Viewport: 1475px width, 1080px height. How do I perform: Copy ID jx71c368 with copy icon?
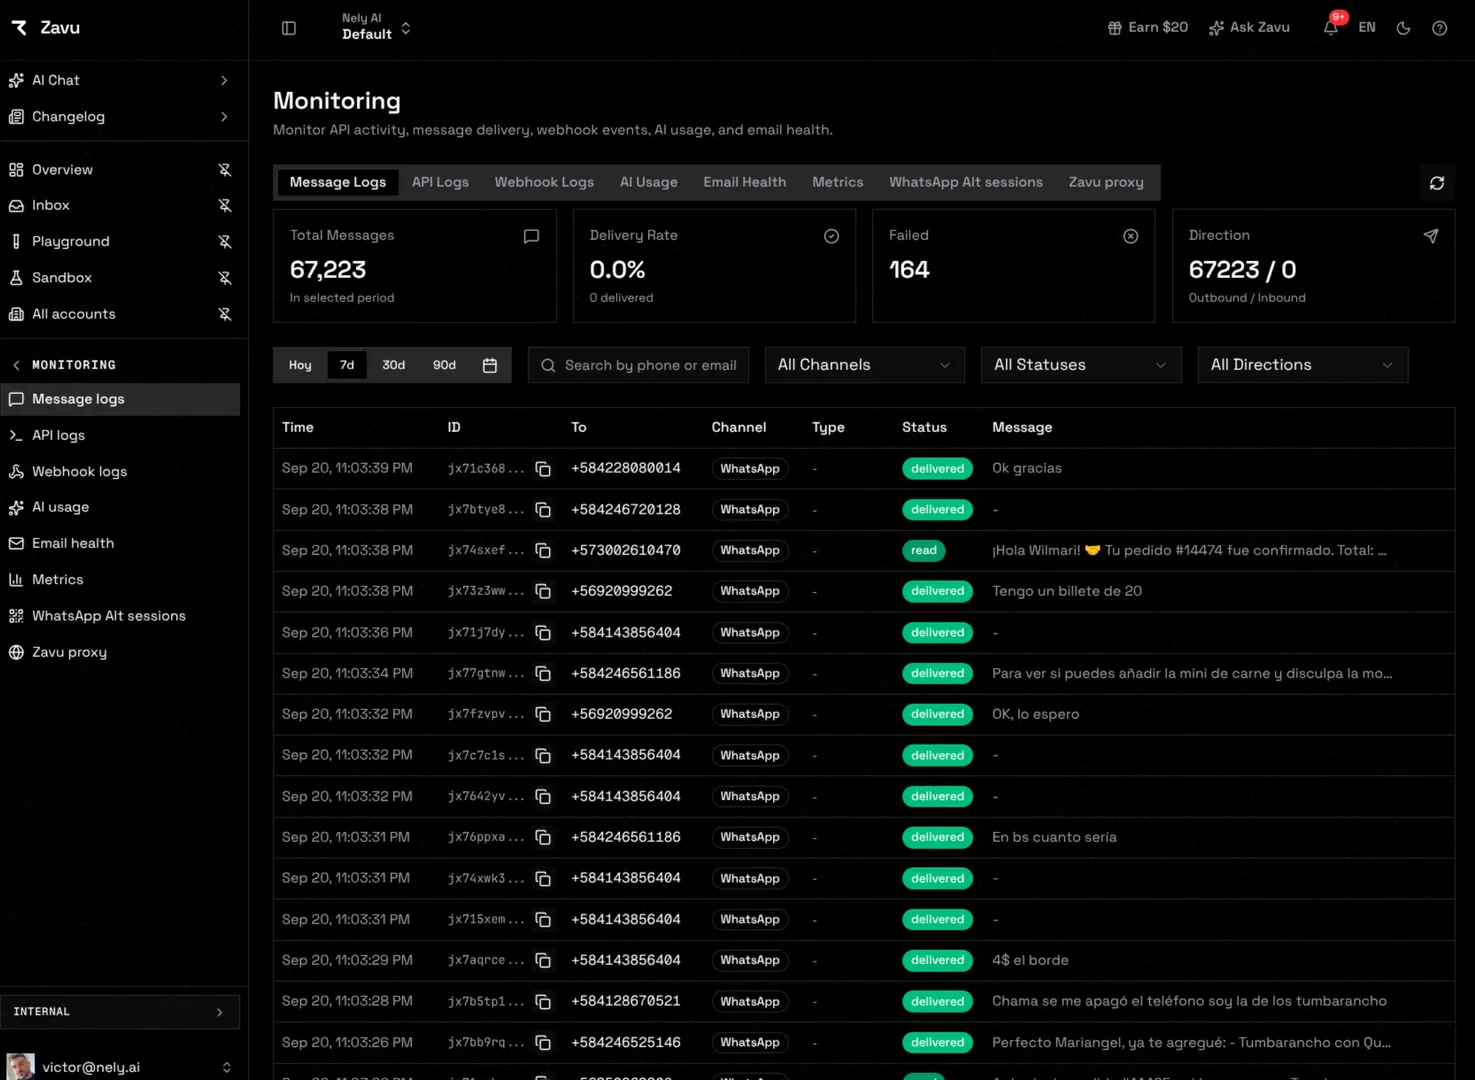click(543, 469)
